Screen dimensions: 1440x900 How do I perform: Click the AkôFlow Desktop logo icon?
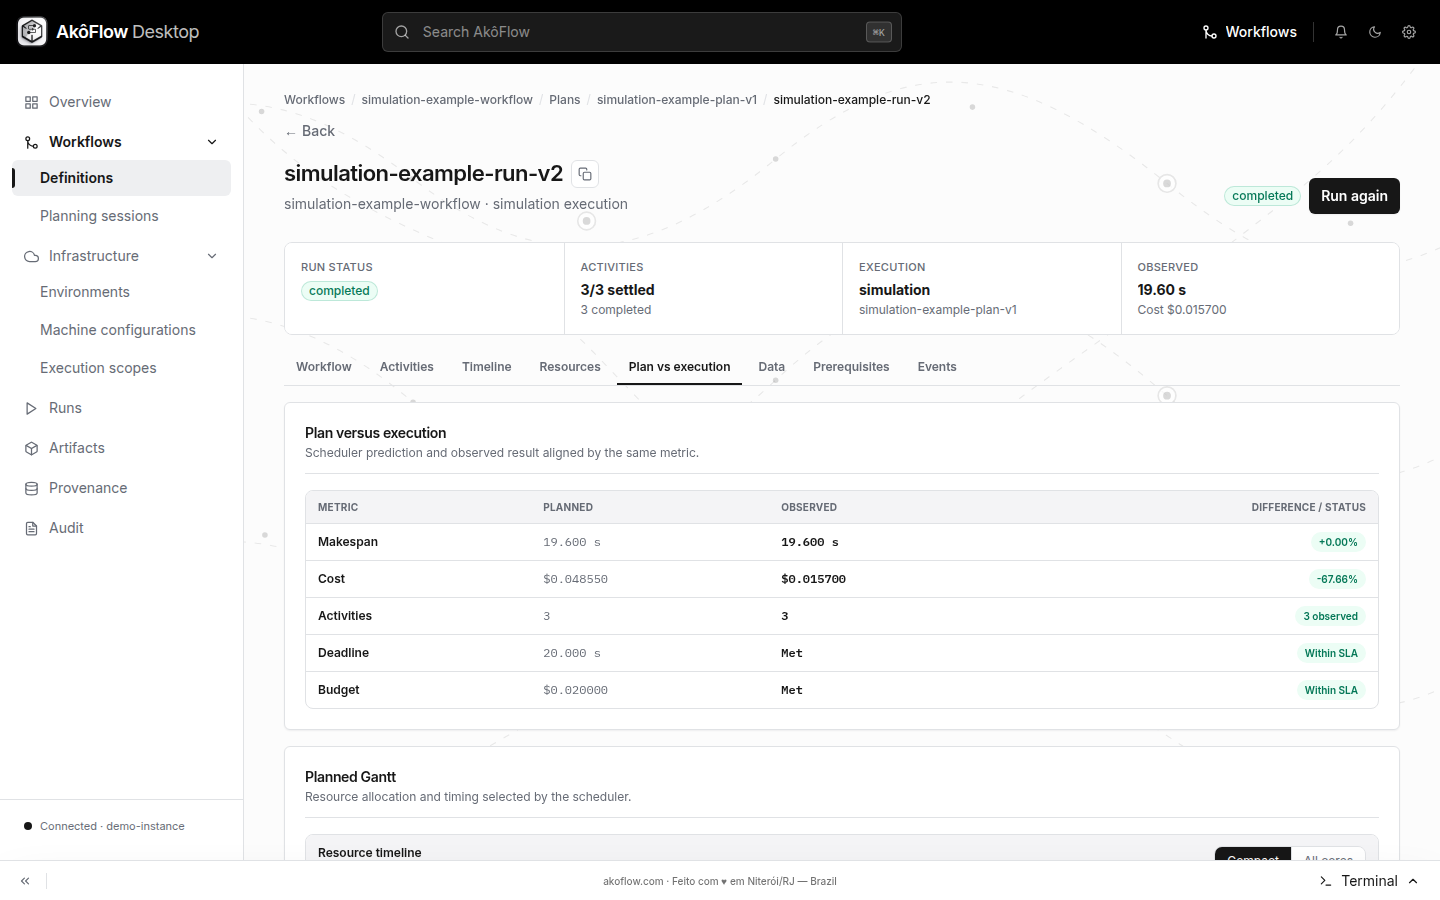(x=32, y=32)
